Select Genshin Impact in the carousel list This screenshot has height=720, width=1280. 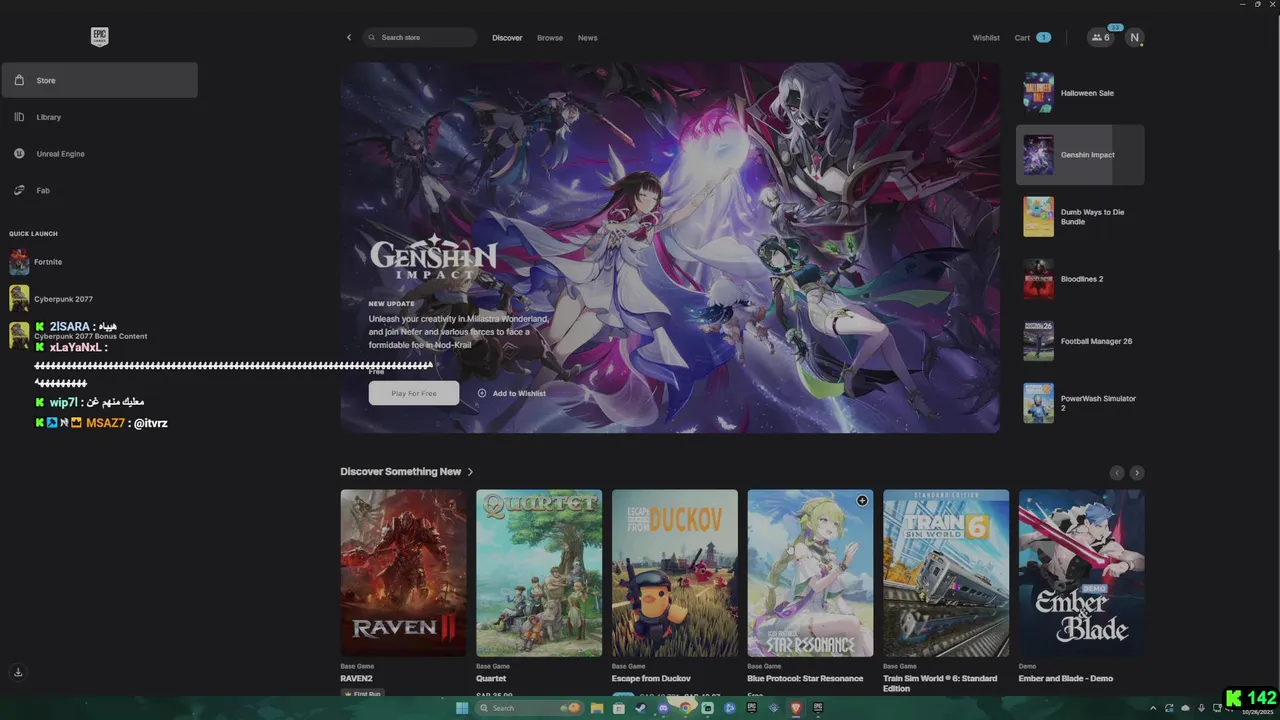[x=1080, y=155]
